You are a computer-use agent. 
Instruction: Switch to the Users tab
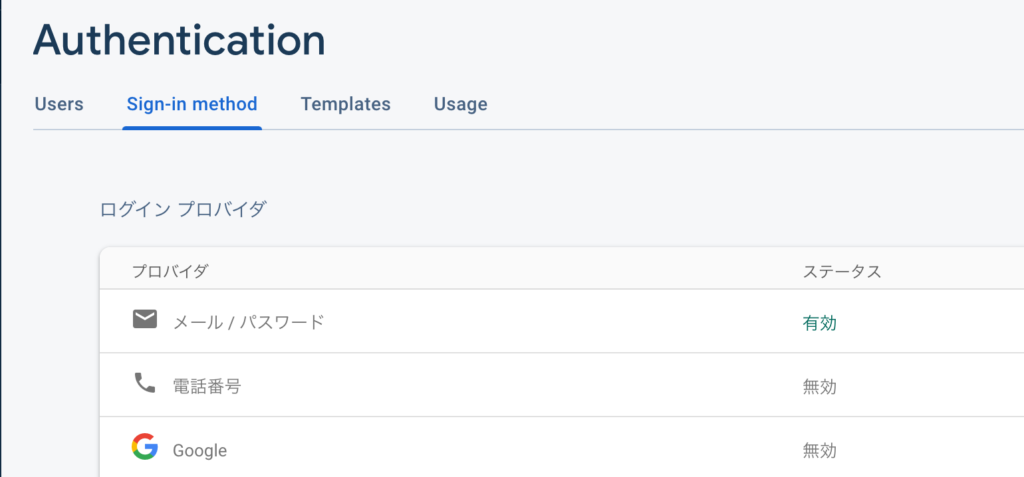pos(59,105)
